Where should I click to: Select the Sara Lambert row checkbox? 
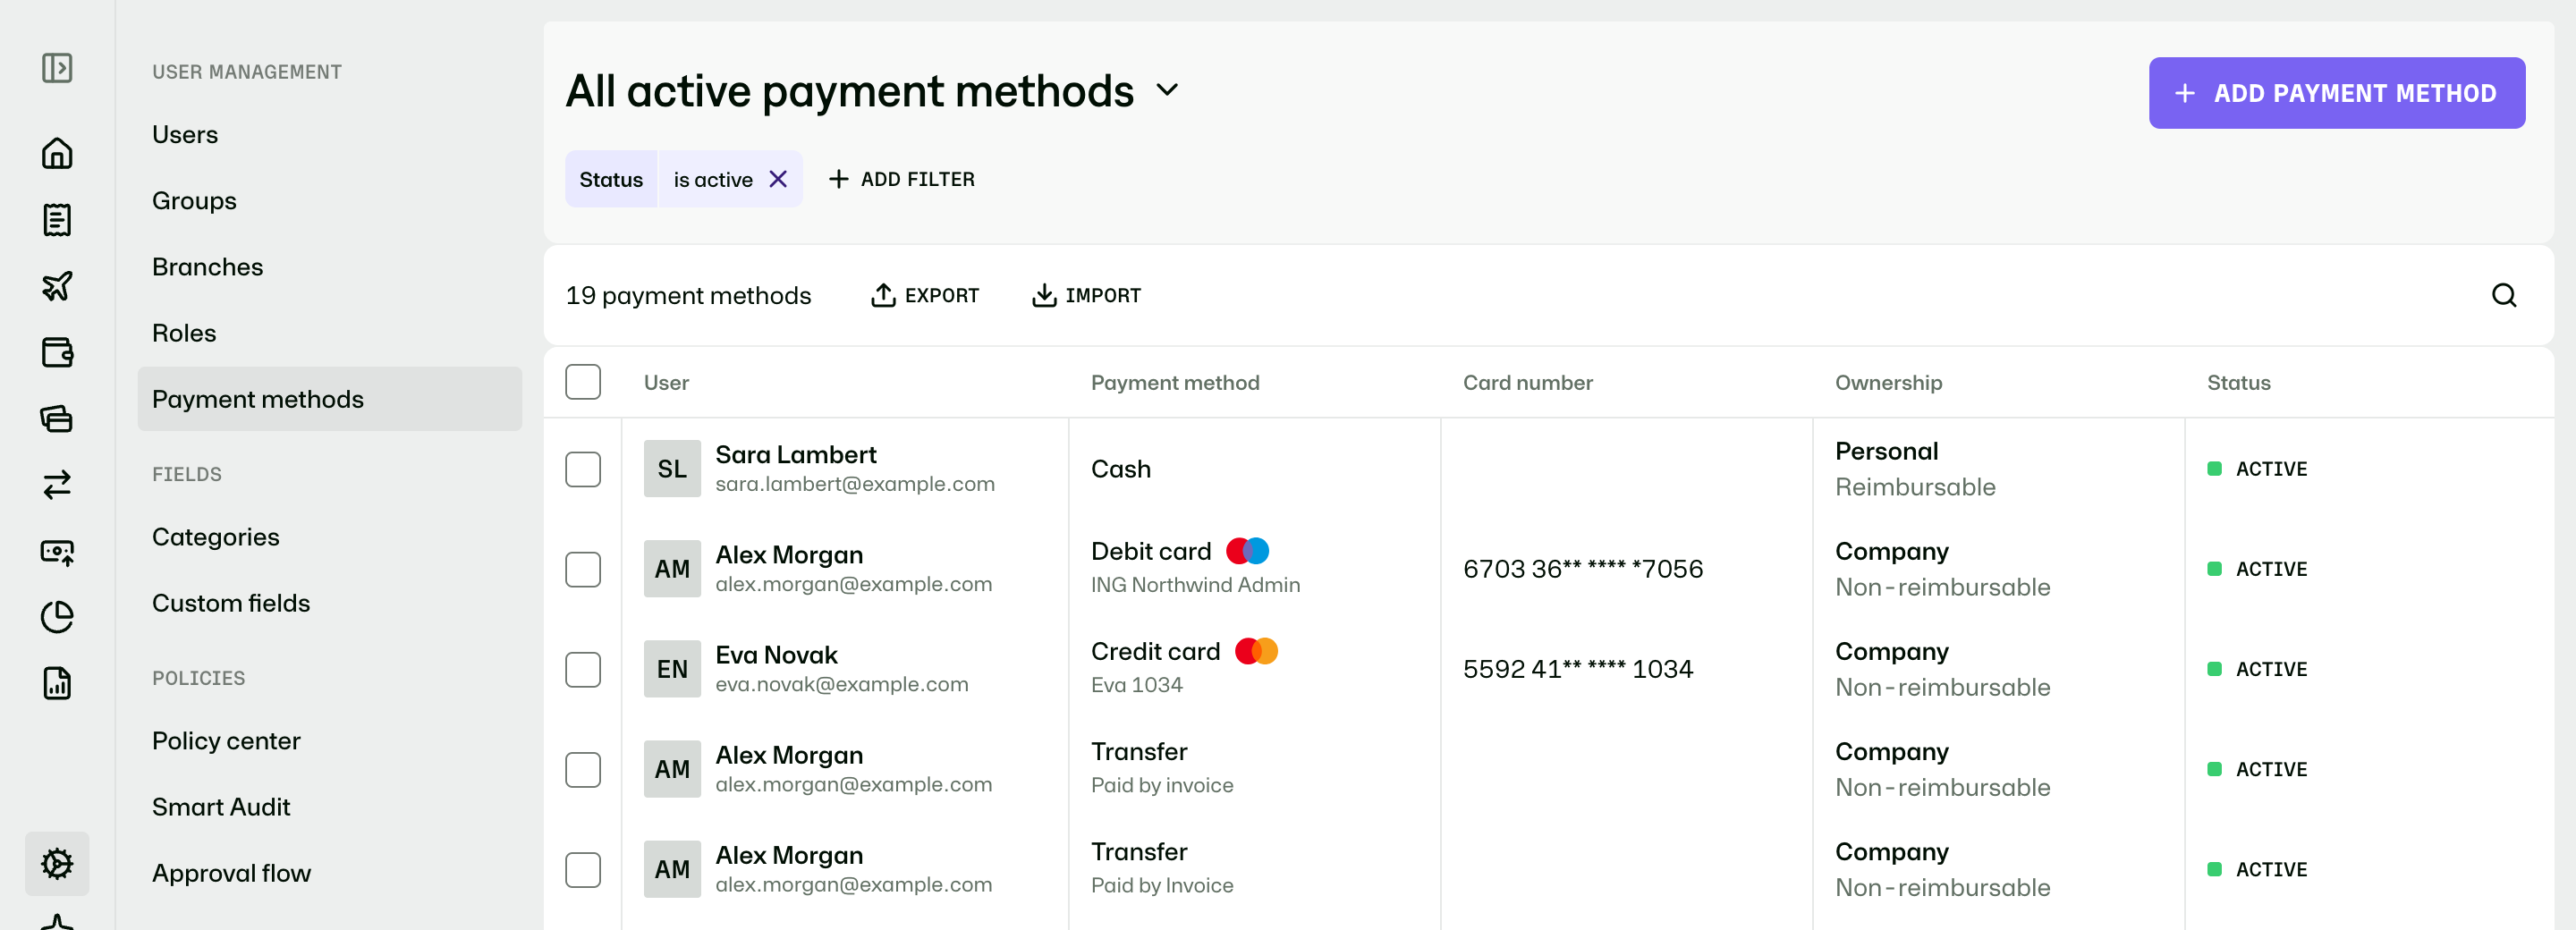click(x=583, y=469)
